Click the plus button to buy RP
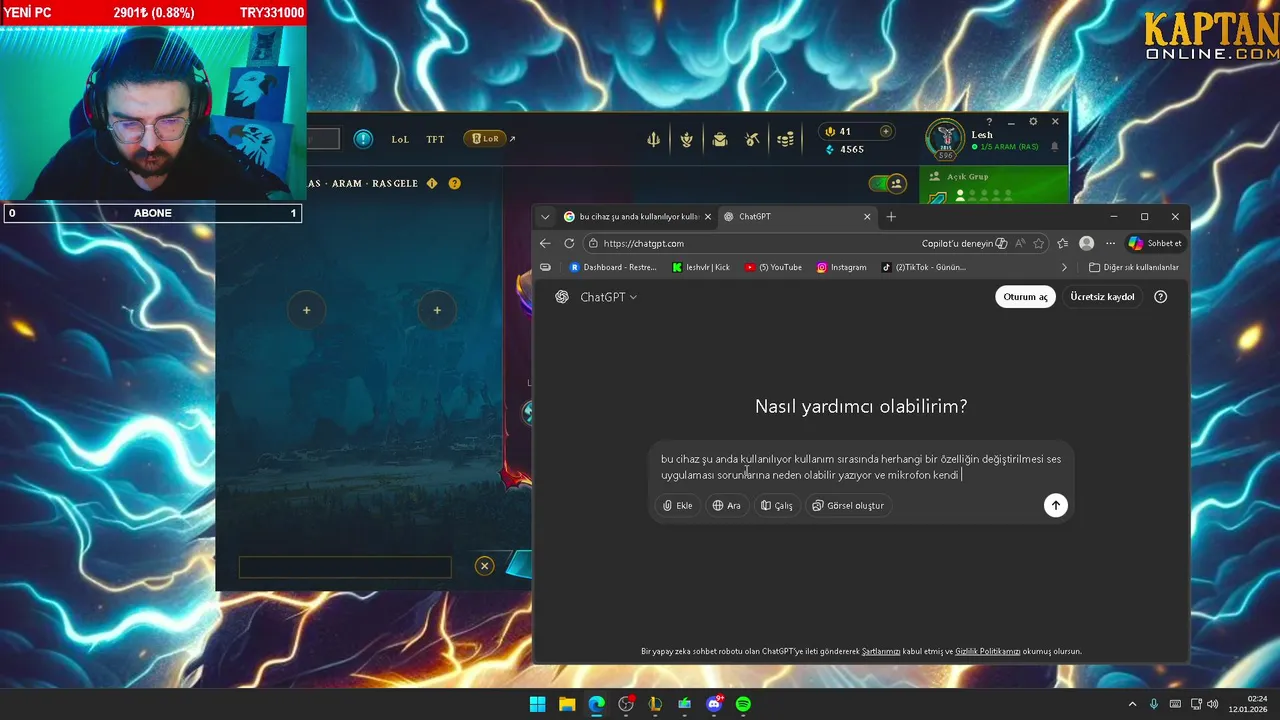This screenshot has width=1280, height=720. 885,131
